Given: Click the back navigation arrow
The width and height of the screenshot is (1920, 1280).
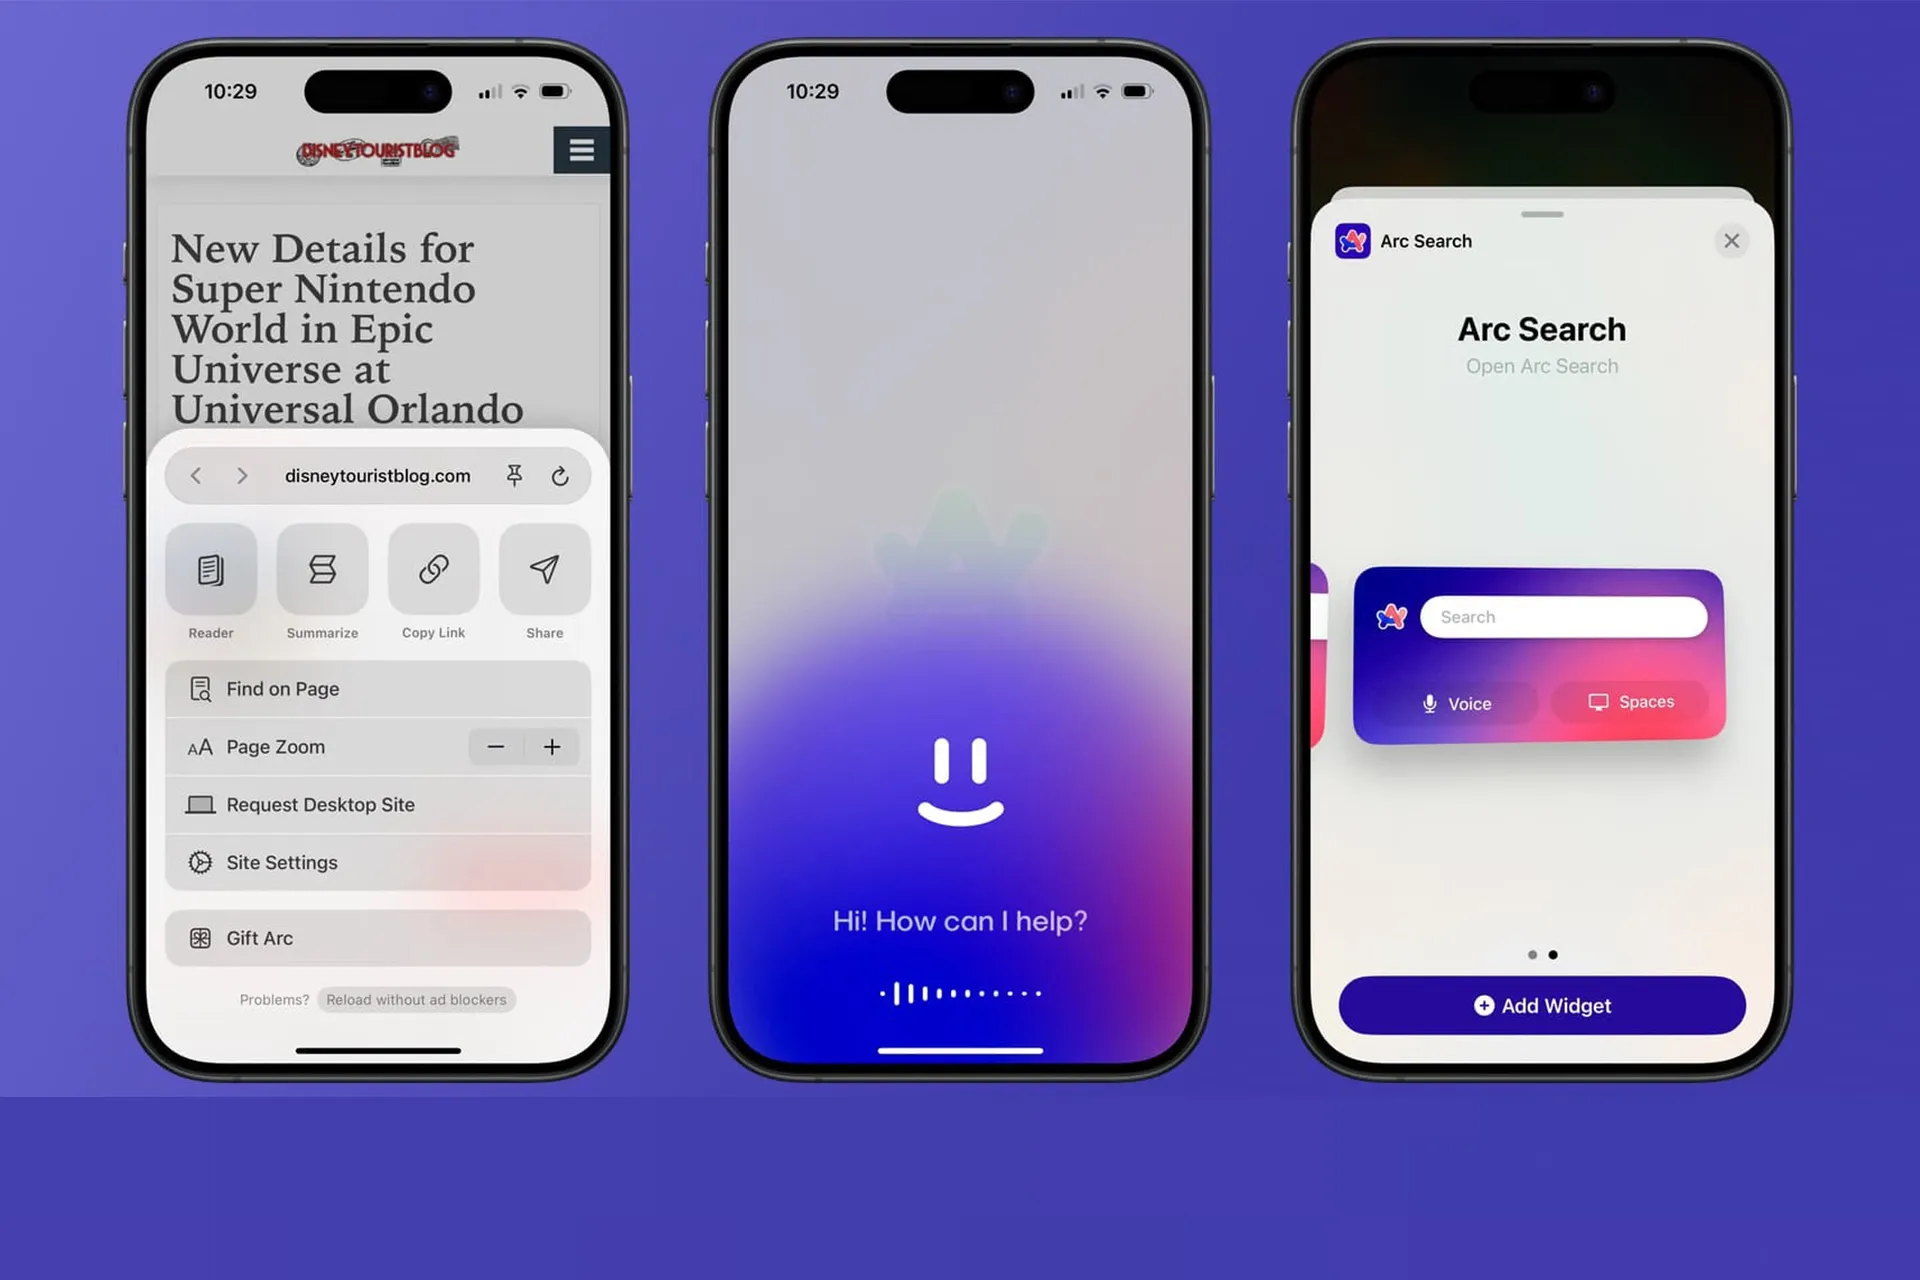Looking at the screenshot, I should pos(197,476).
